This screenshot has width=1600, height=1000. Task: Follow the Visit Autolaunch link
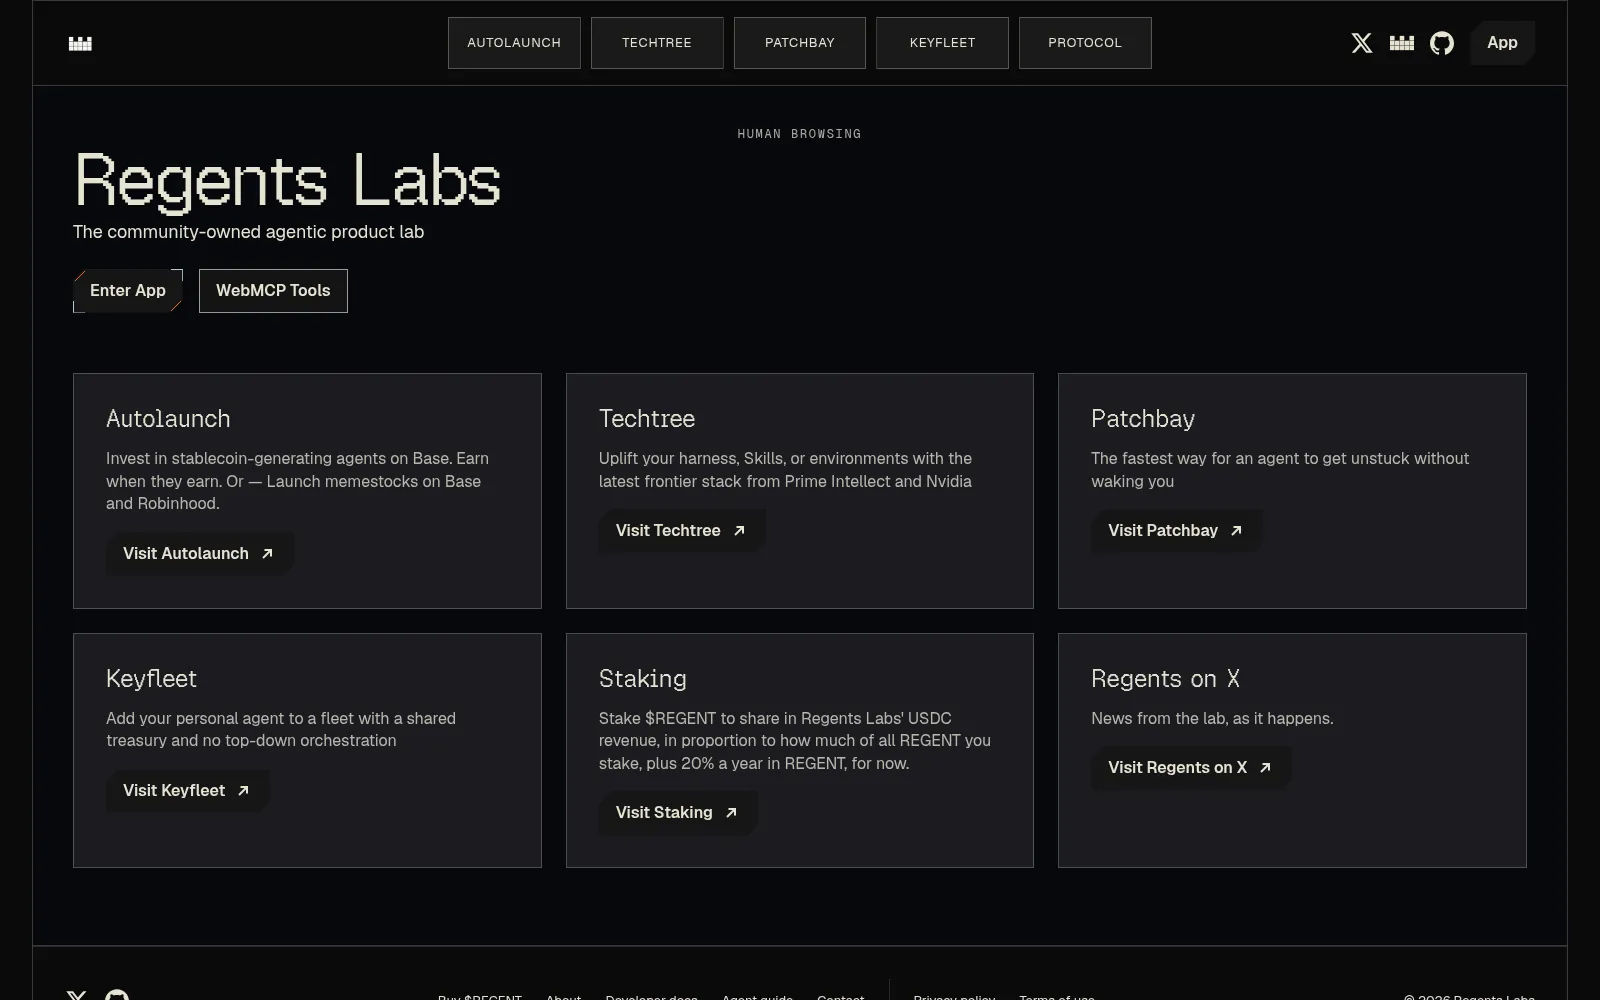[x=199, y=554]
